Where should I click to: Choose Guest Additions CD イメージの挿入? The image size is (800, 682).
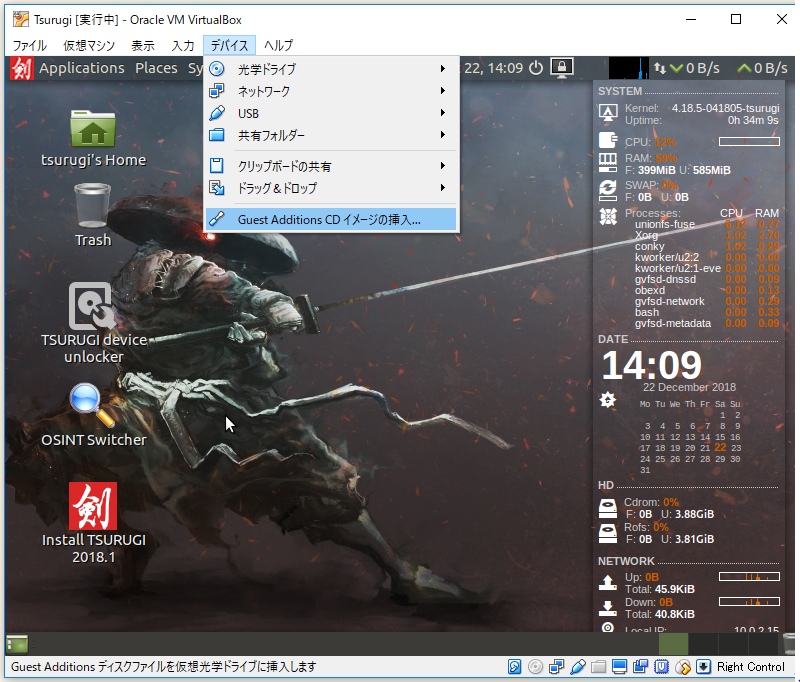coord(332,219)
